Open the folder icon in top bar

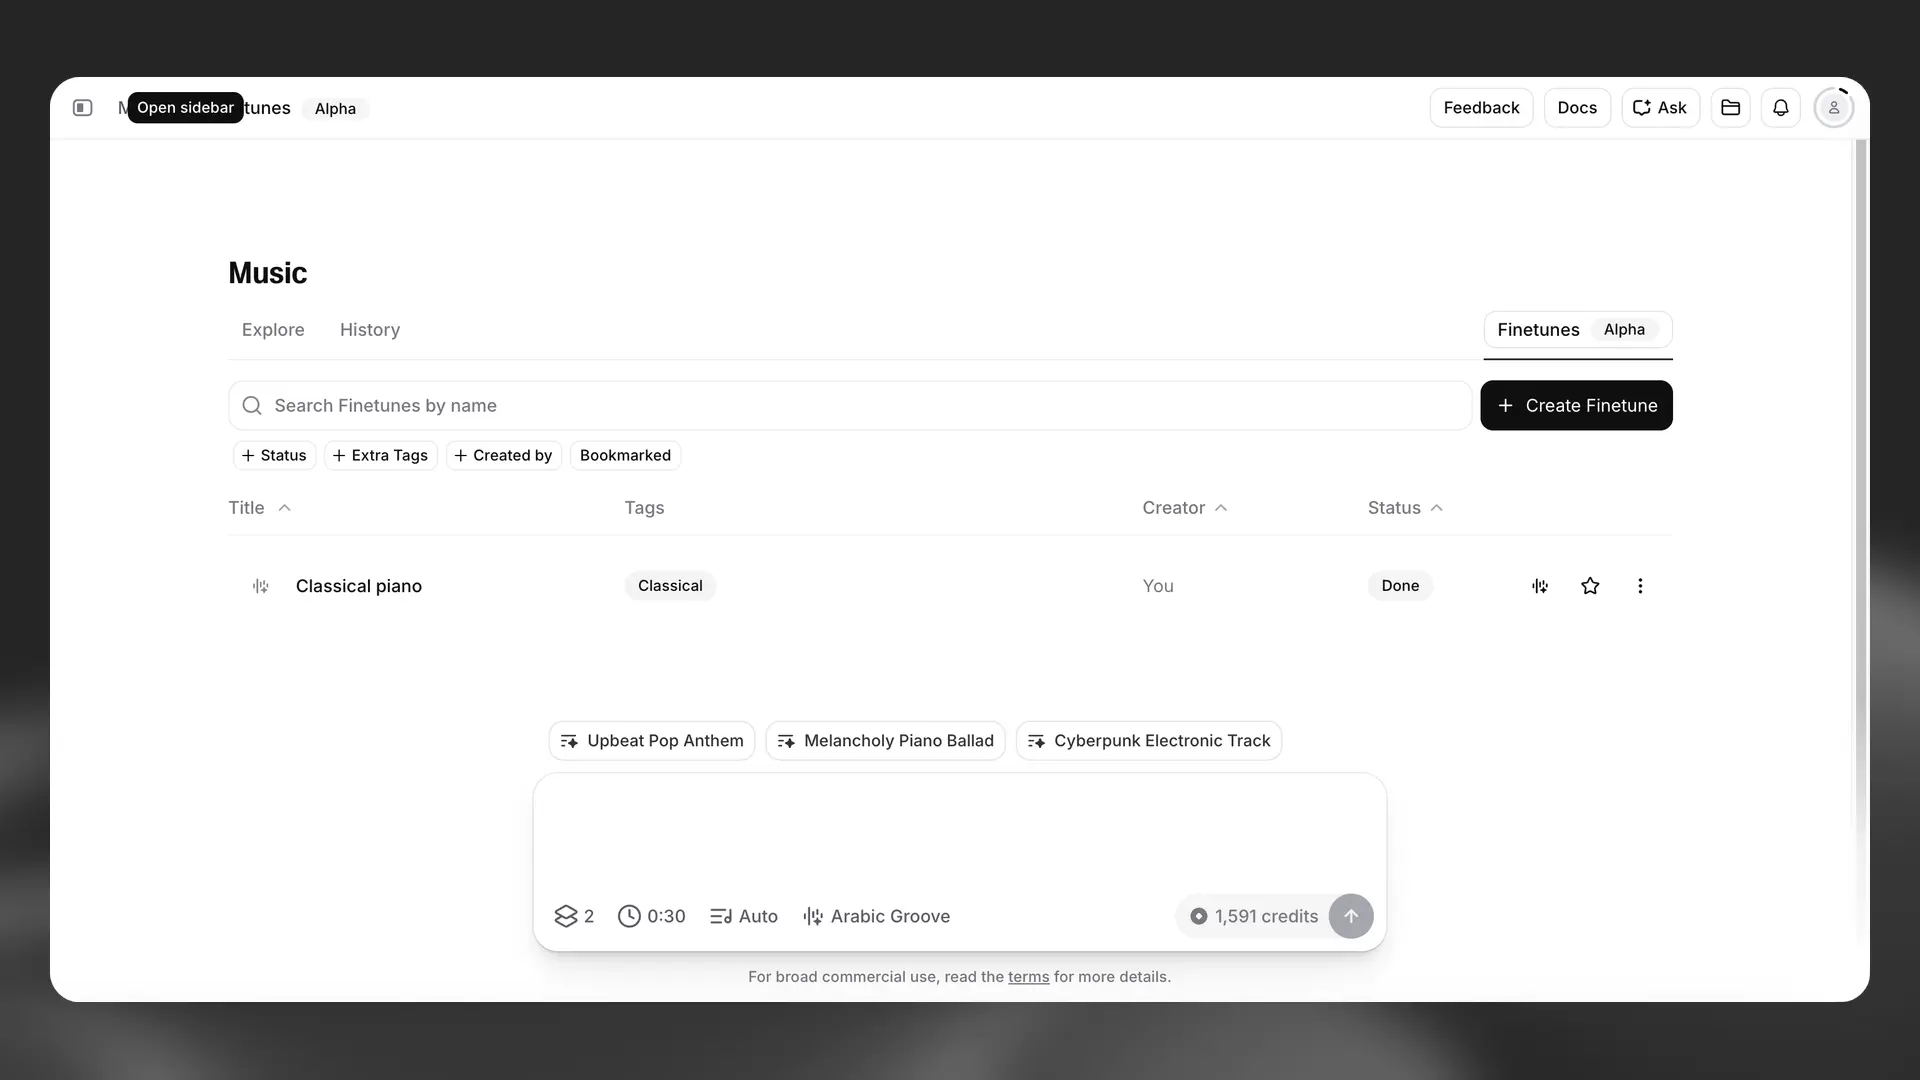click(1730, 108)
